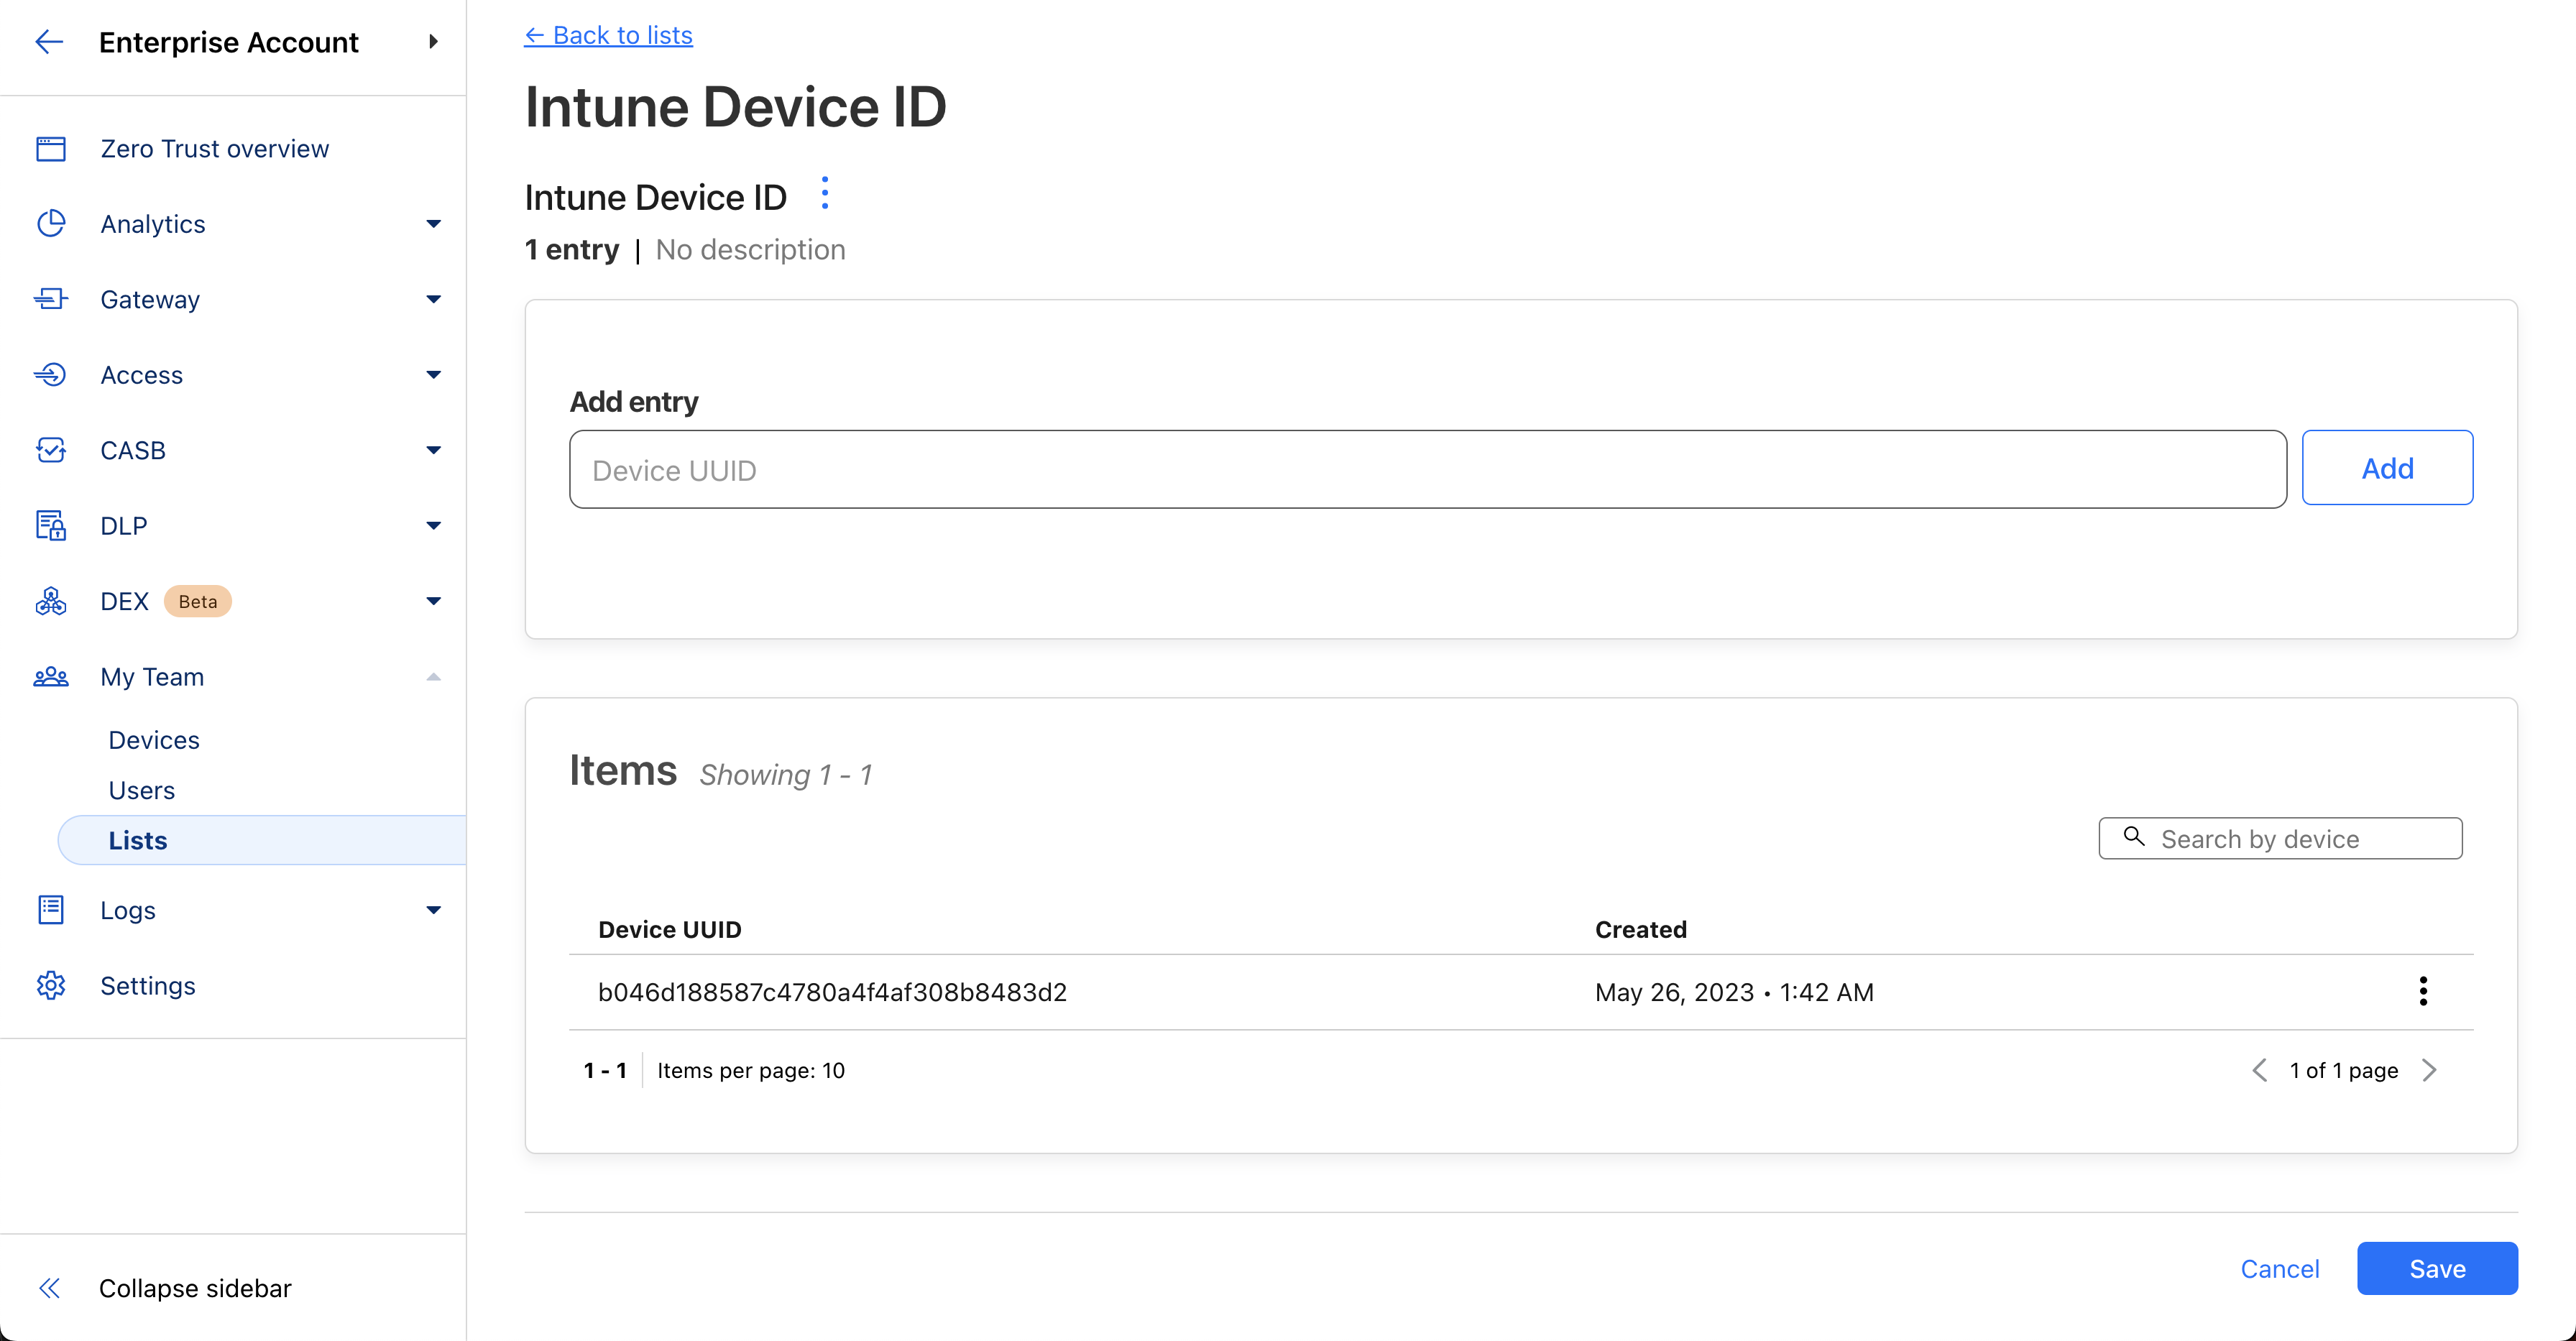Screen dimensions: 2576x1341
Task: Go to previous page of items
Action: point(2259,1070)
